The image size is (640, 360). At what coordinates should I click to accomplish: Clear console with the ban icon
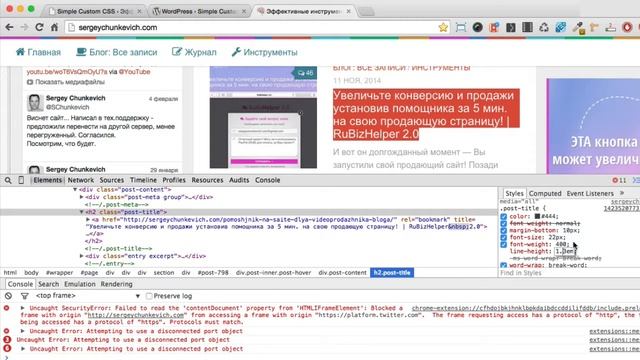[x=9, y=296]
